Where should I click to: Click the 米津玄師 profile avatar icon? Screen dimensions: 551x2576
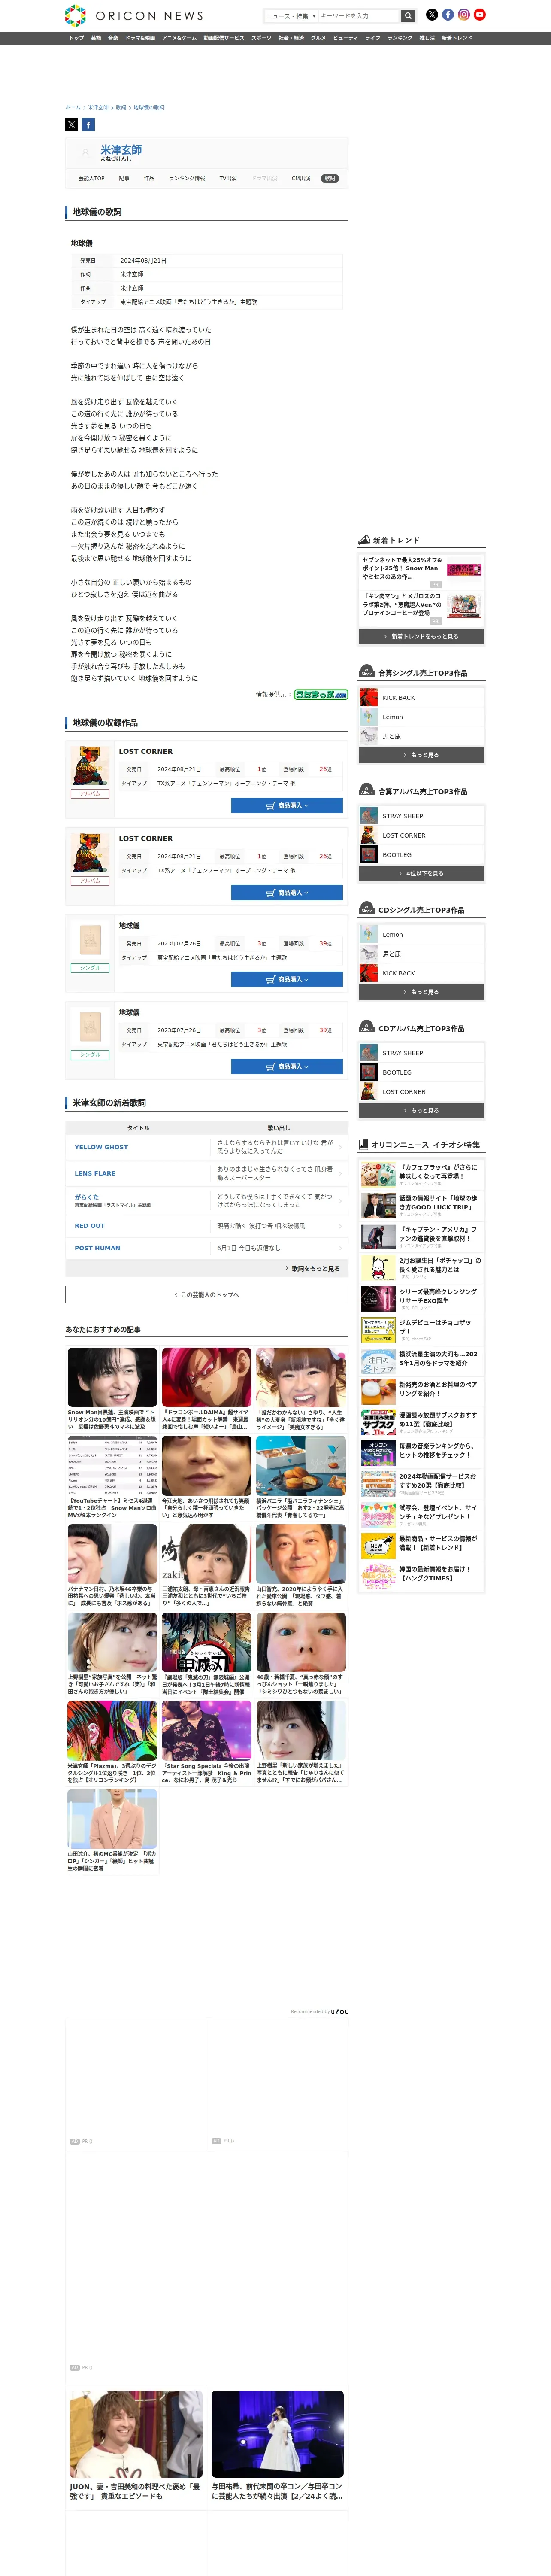[85, 153]
